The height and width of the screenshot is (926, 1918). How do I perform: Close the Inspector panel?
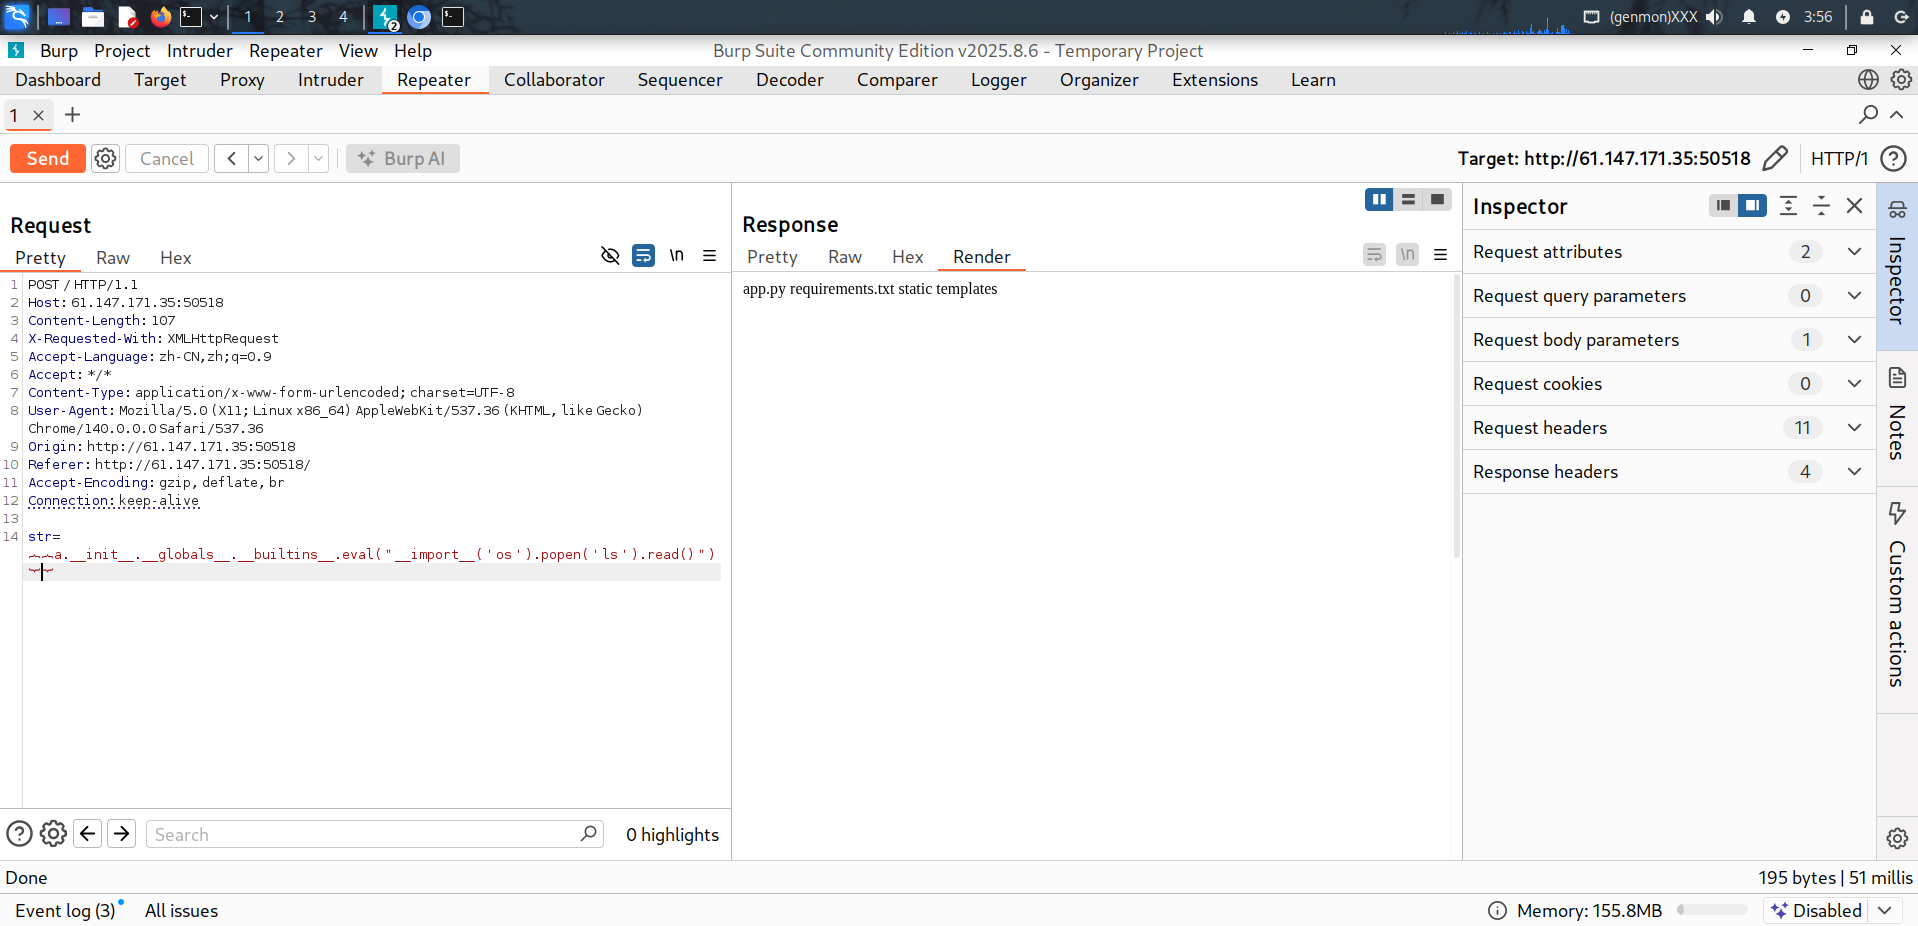1854,205
